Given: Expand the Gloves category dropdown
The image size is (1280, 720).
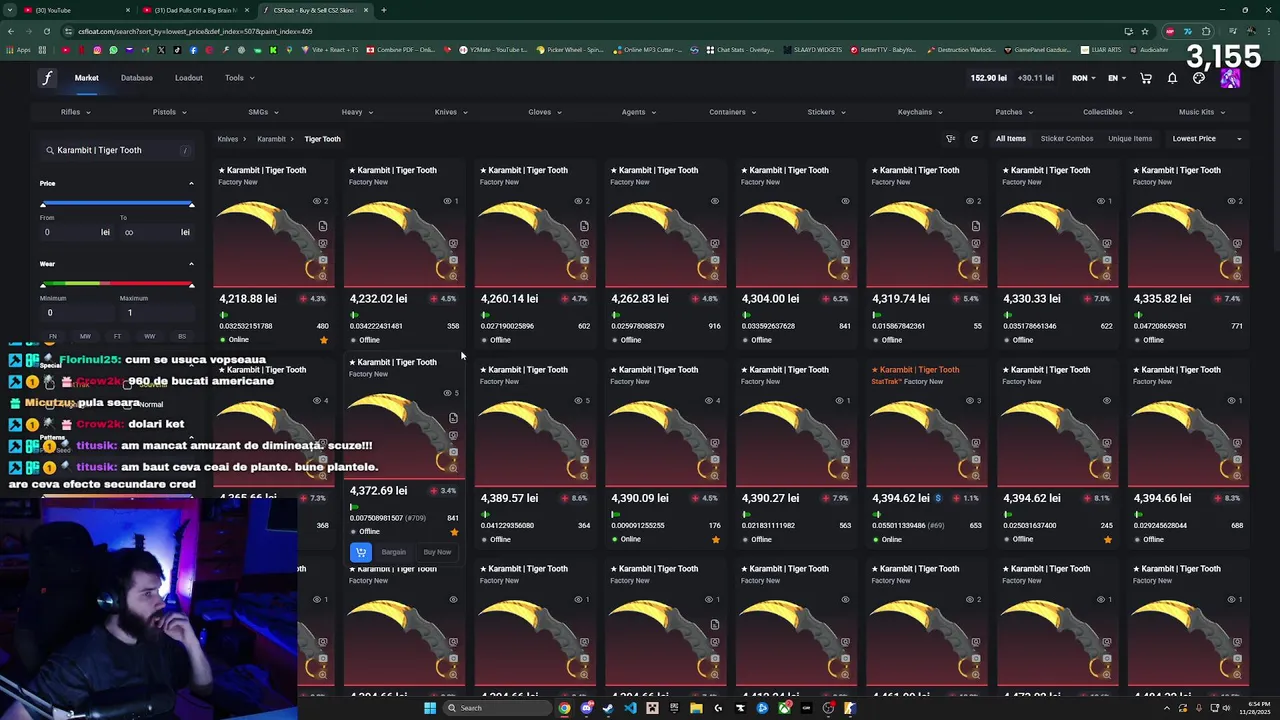Looking at the screenshot, I should pyautogui.click(x=545, y=112).
